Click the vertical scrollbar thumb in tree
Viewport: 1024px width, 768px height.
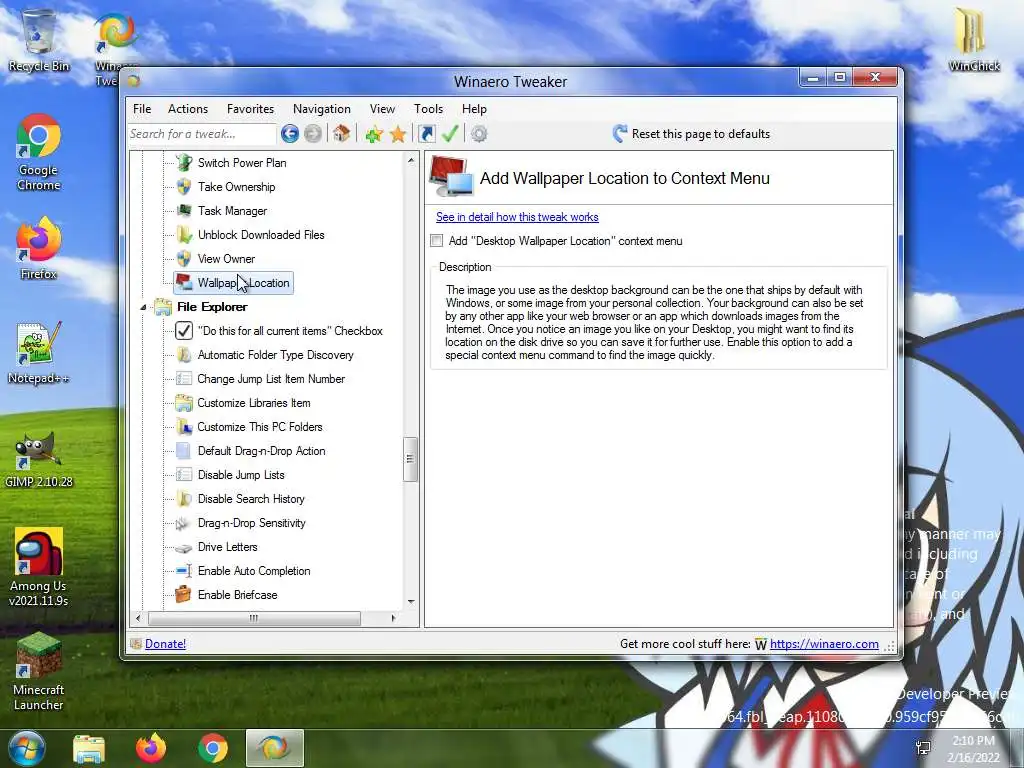click(411, 459)
